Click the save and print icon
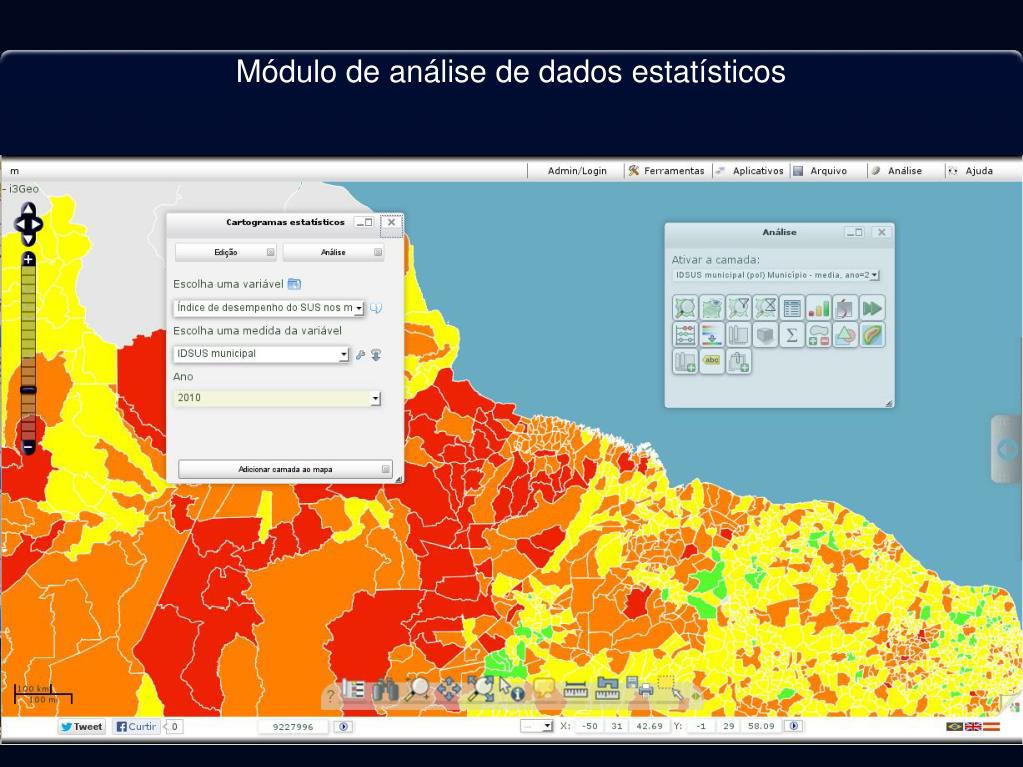 click(x=639, y=687)
